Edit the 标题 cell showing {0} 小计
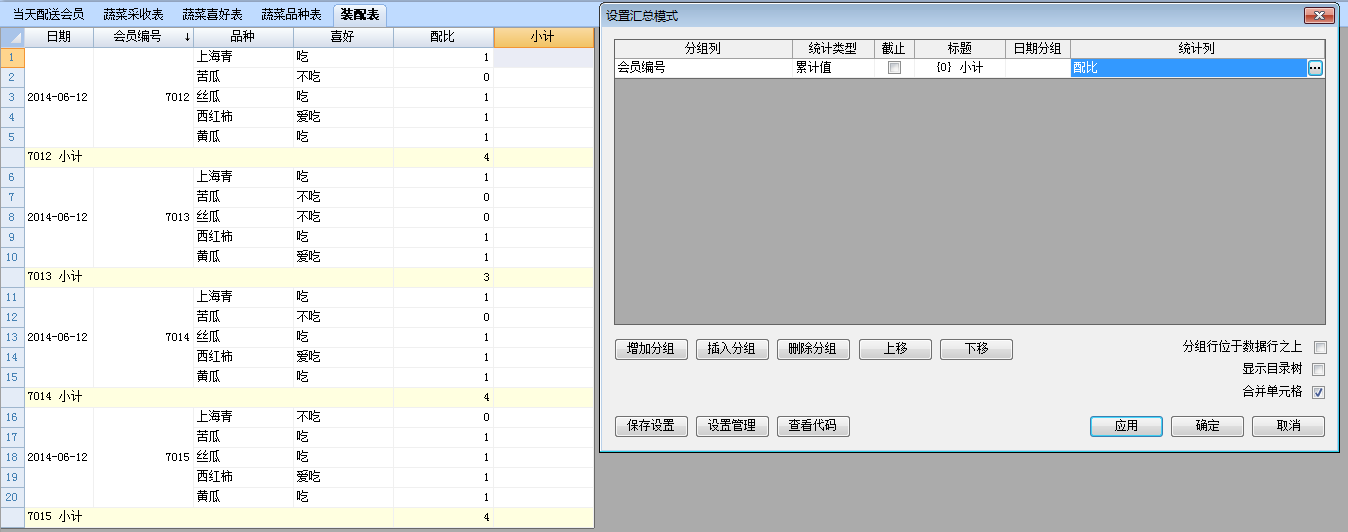This screenshot has height=532, width=1348. click(959, 68)
